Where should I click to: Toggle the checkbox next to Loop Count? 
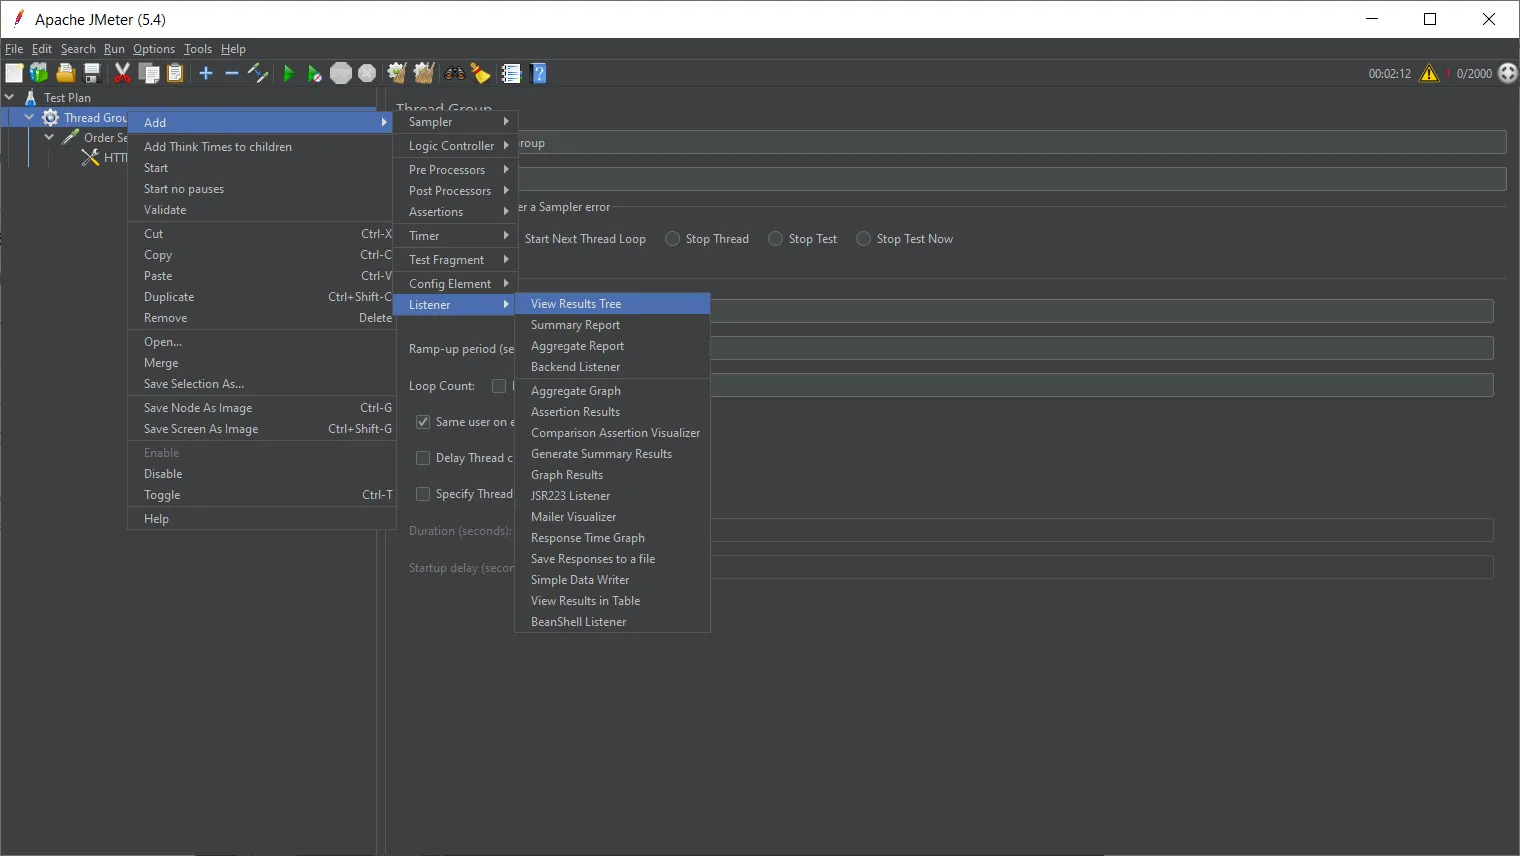tap(499, 386)
